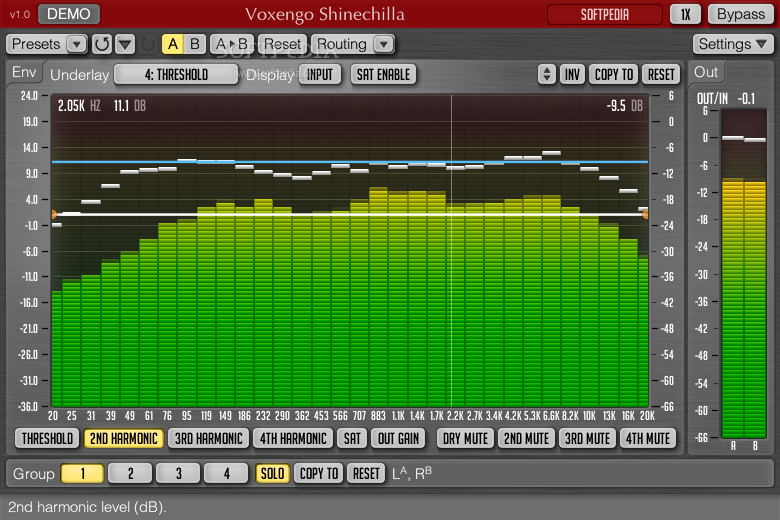
Task: Toggle 2ND MUTE
Action: point(526,438)
